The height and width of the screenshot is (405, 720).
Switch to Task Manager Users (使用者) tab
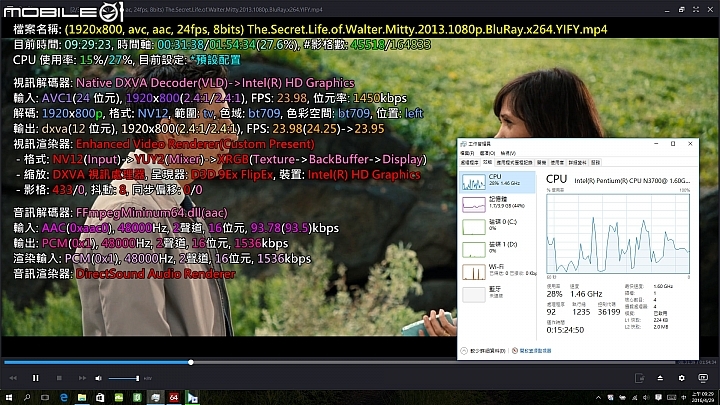tap(557, 163)
